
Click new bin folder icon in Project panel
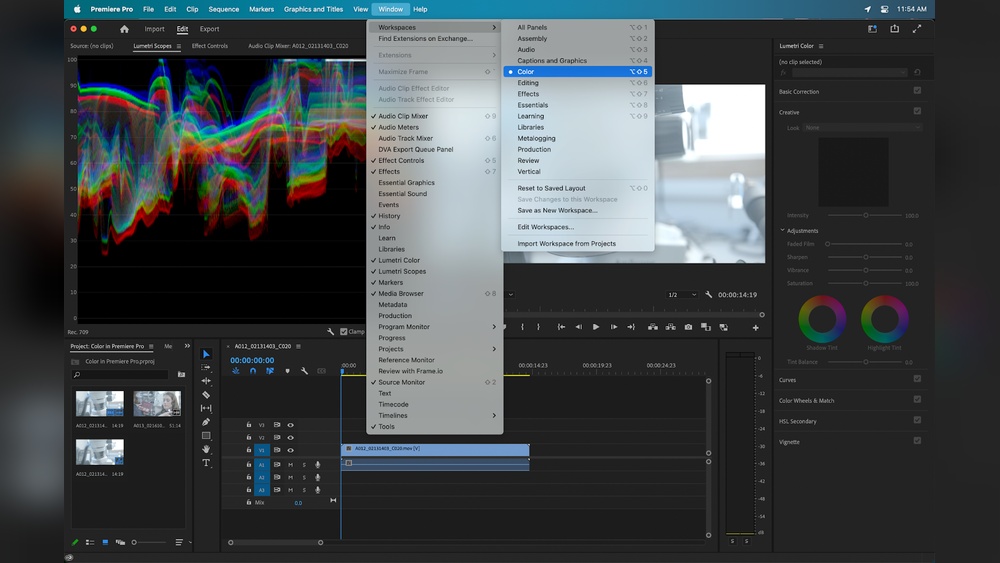(181, 374)
